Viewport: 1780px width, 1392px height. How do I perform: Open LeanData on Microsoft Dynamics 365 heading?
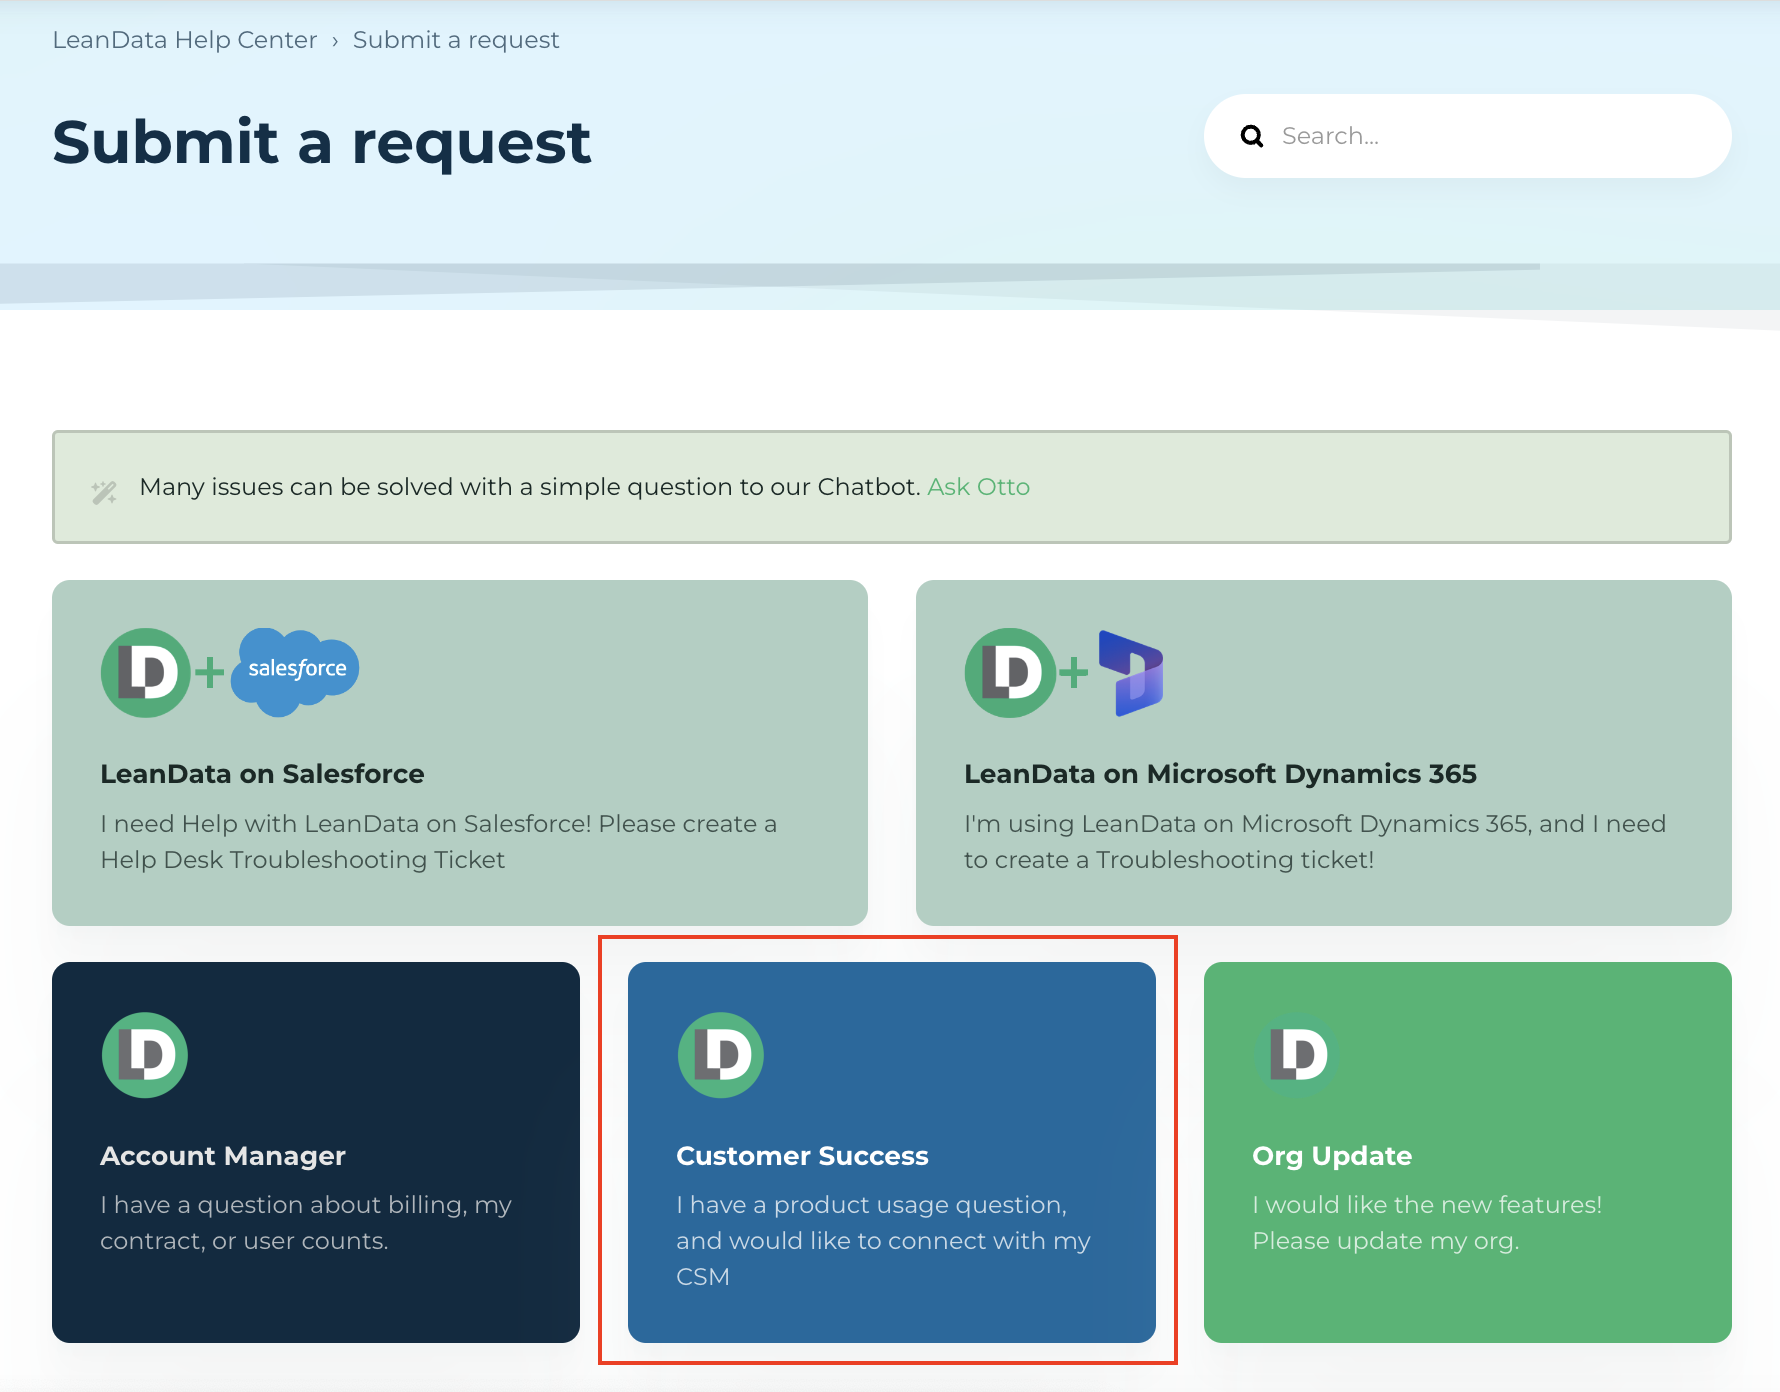(1220, 774)
